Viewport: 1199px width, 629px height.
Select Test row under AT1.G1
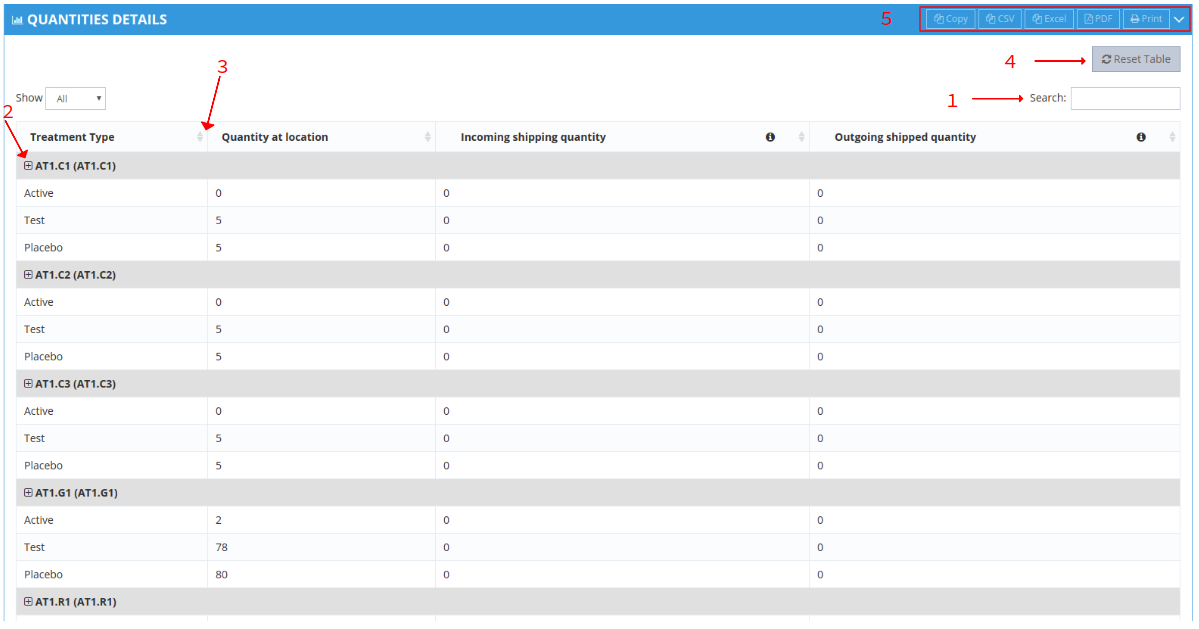pos(598,547)
